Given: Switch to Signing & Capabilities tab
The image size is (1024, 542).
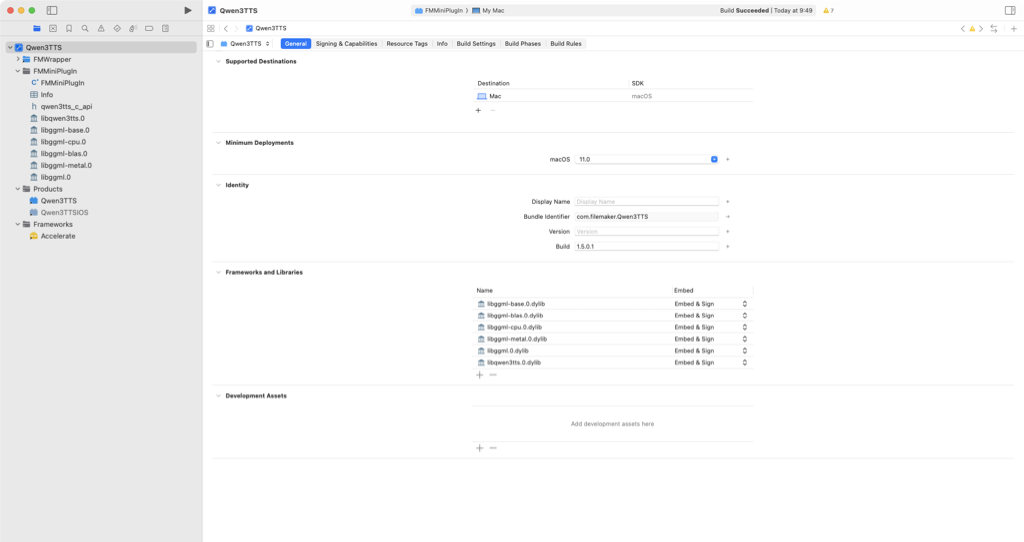Looking at the screenshot, I should 346,44.
